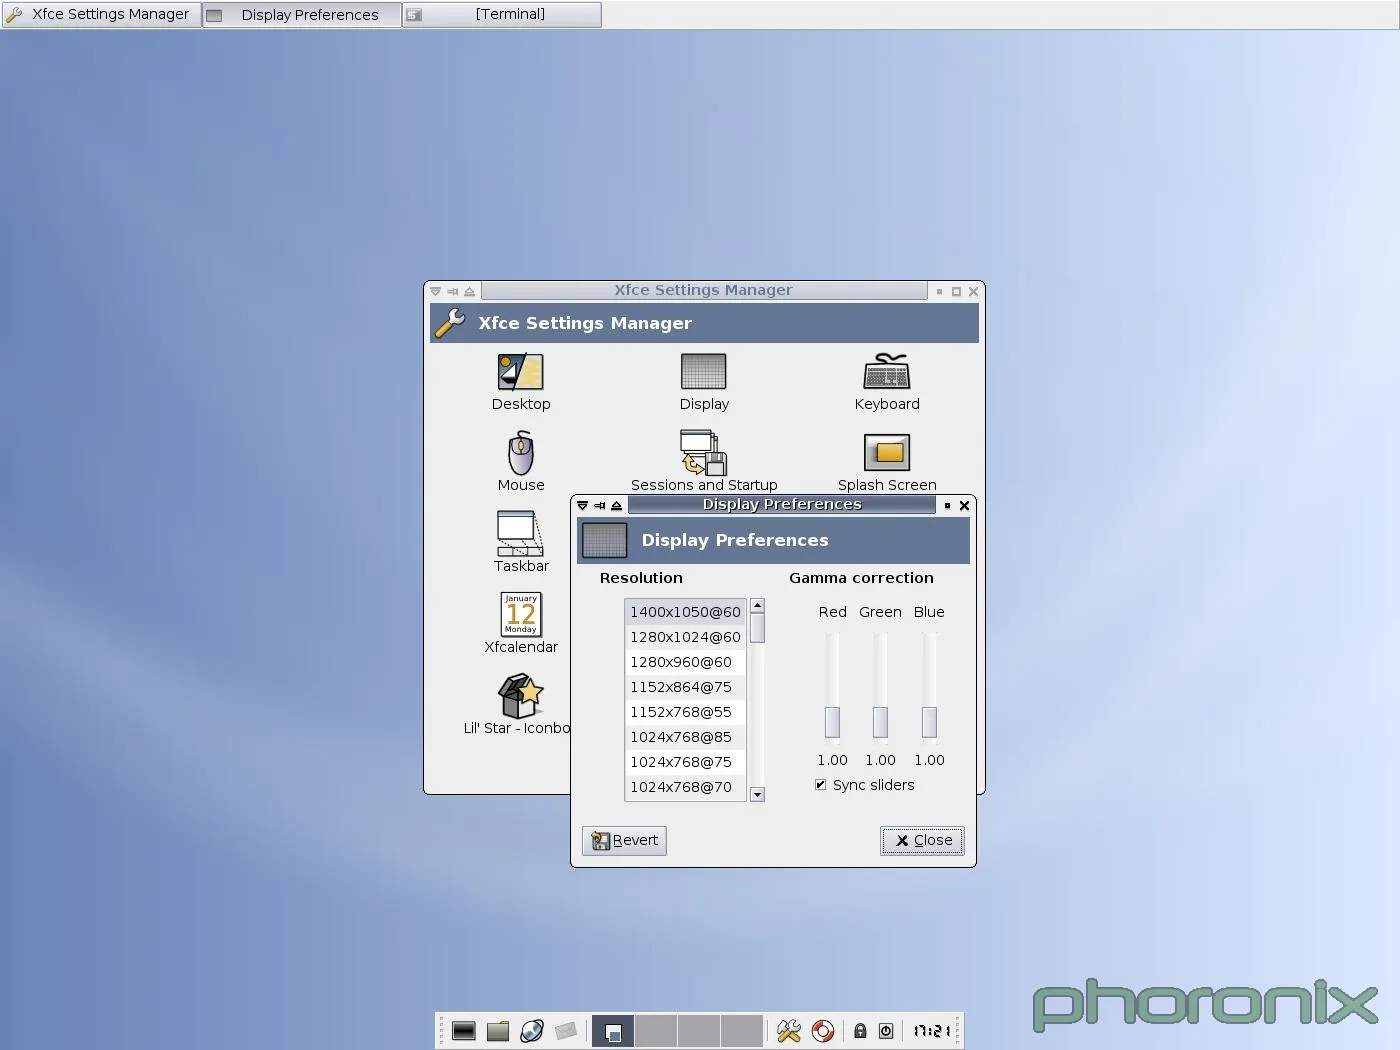This screenshot has height=1050, width=1400.
Task: Launch web browser globe icon in panel
Action: [x=532, y=1031]
